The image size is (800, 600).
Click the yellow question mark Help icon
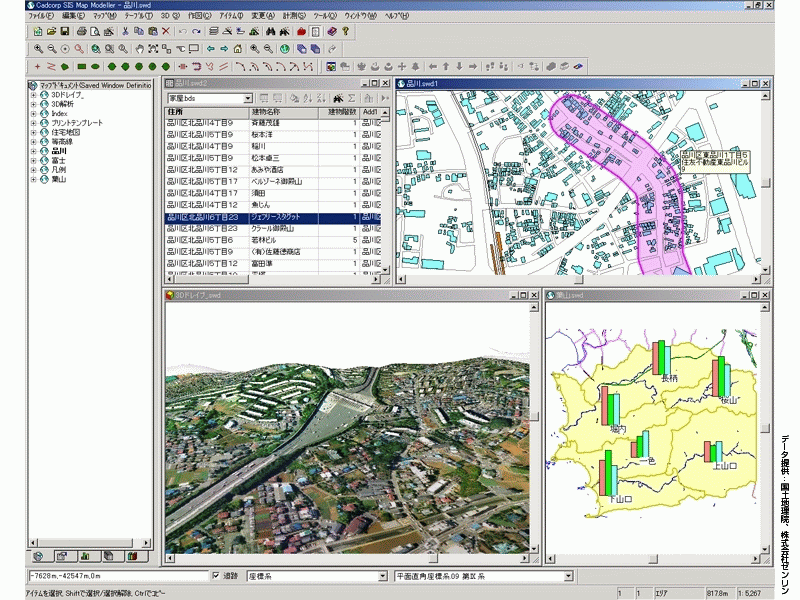coord(345,31)
